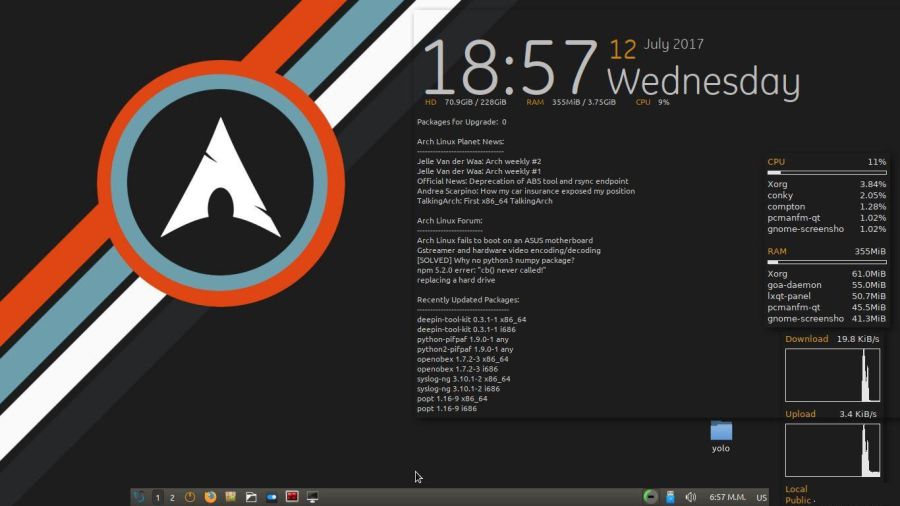Select the yolo desktop folder
The image size is (900, 506).
[721, 437]
